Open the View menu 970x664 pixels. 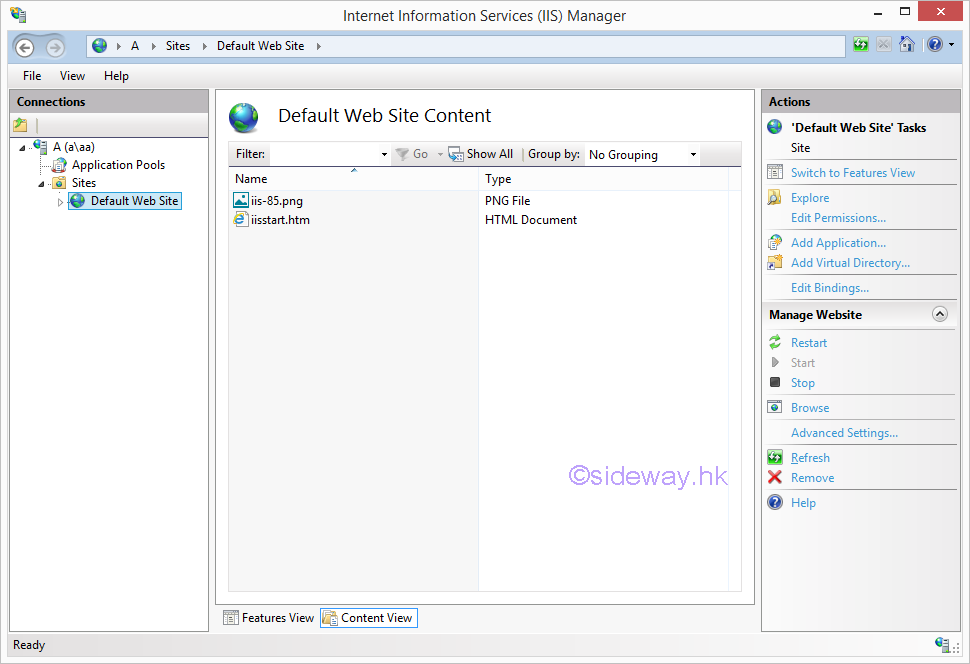pos(72,75)
